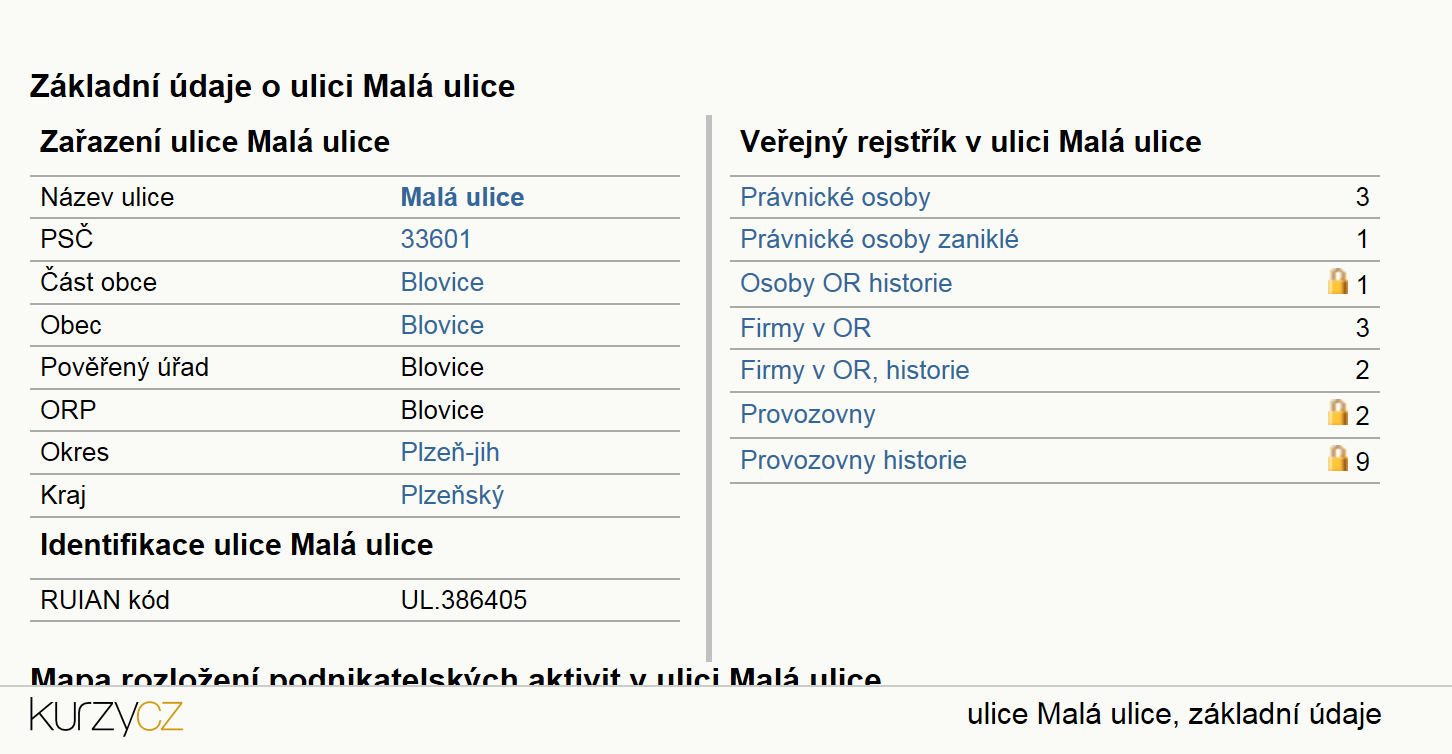Click the lock icon next to Provozovny count

pos(1338,413)
